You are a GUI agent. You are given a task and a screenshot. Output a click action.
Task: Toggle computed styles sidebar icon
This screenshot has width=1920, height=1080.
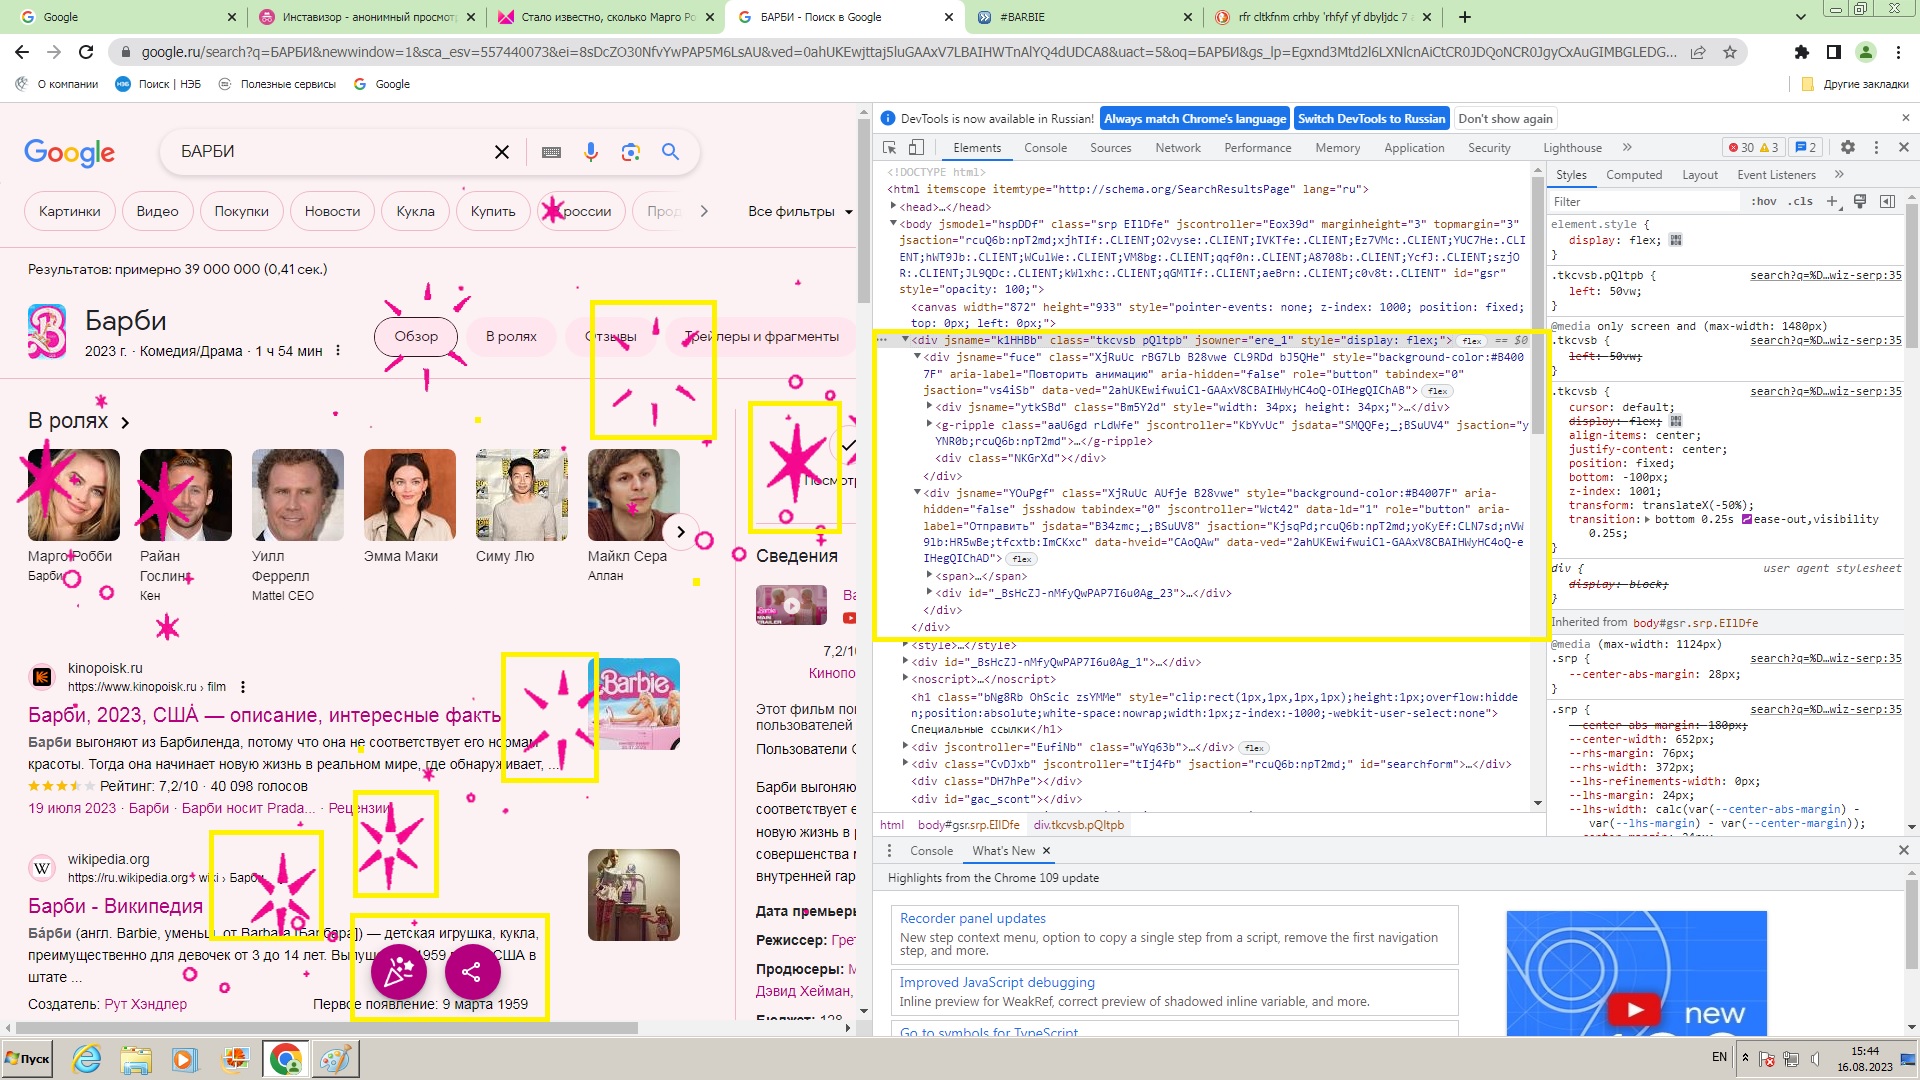pos(1887,201)
